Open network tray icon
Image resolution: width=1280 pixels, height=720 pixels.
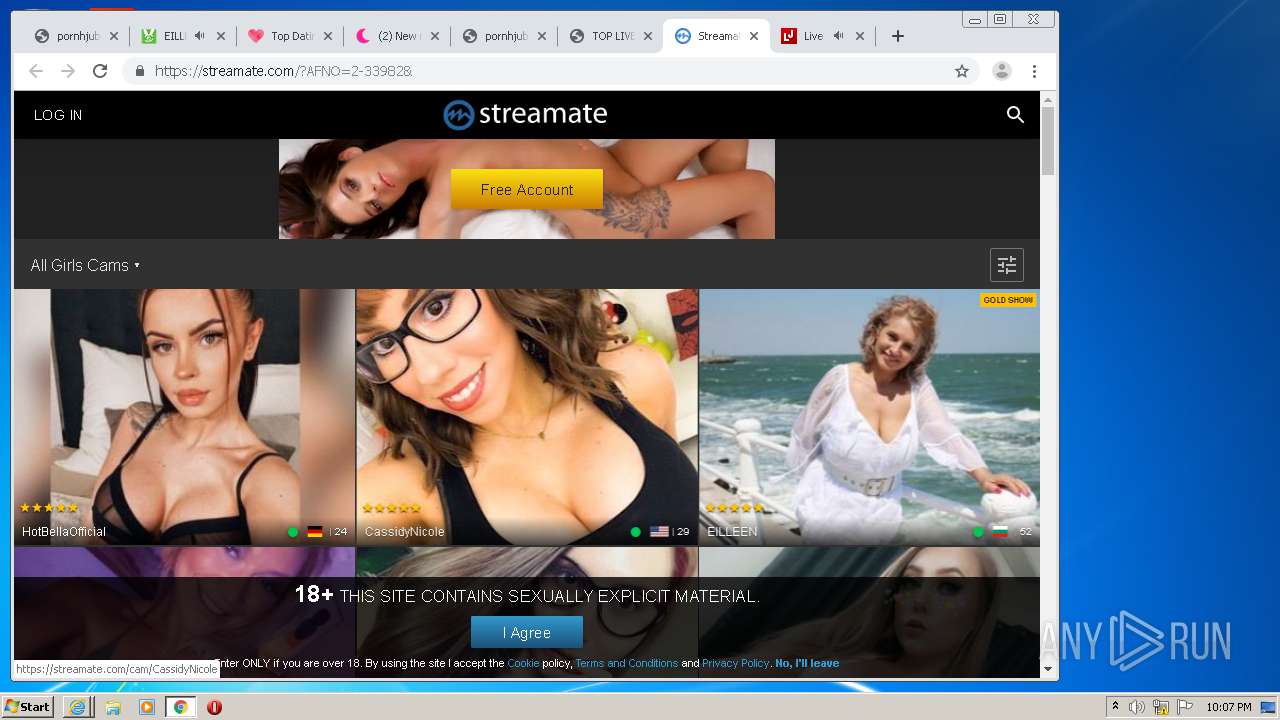[x=1161, y=707]
